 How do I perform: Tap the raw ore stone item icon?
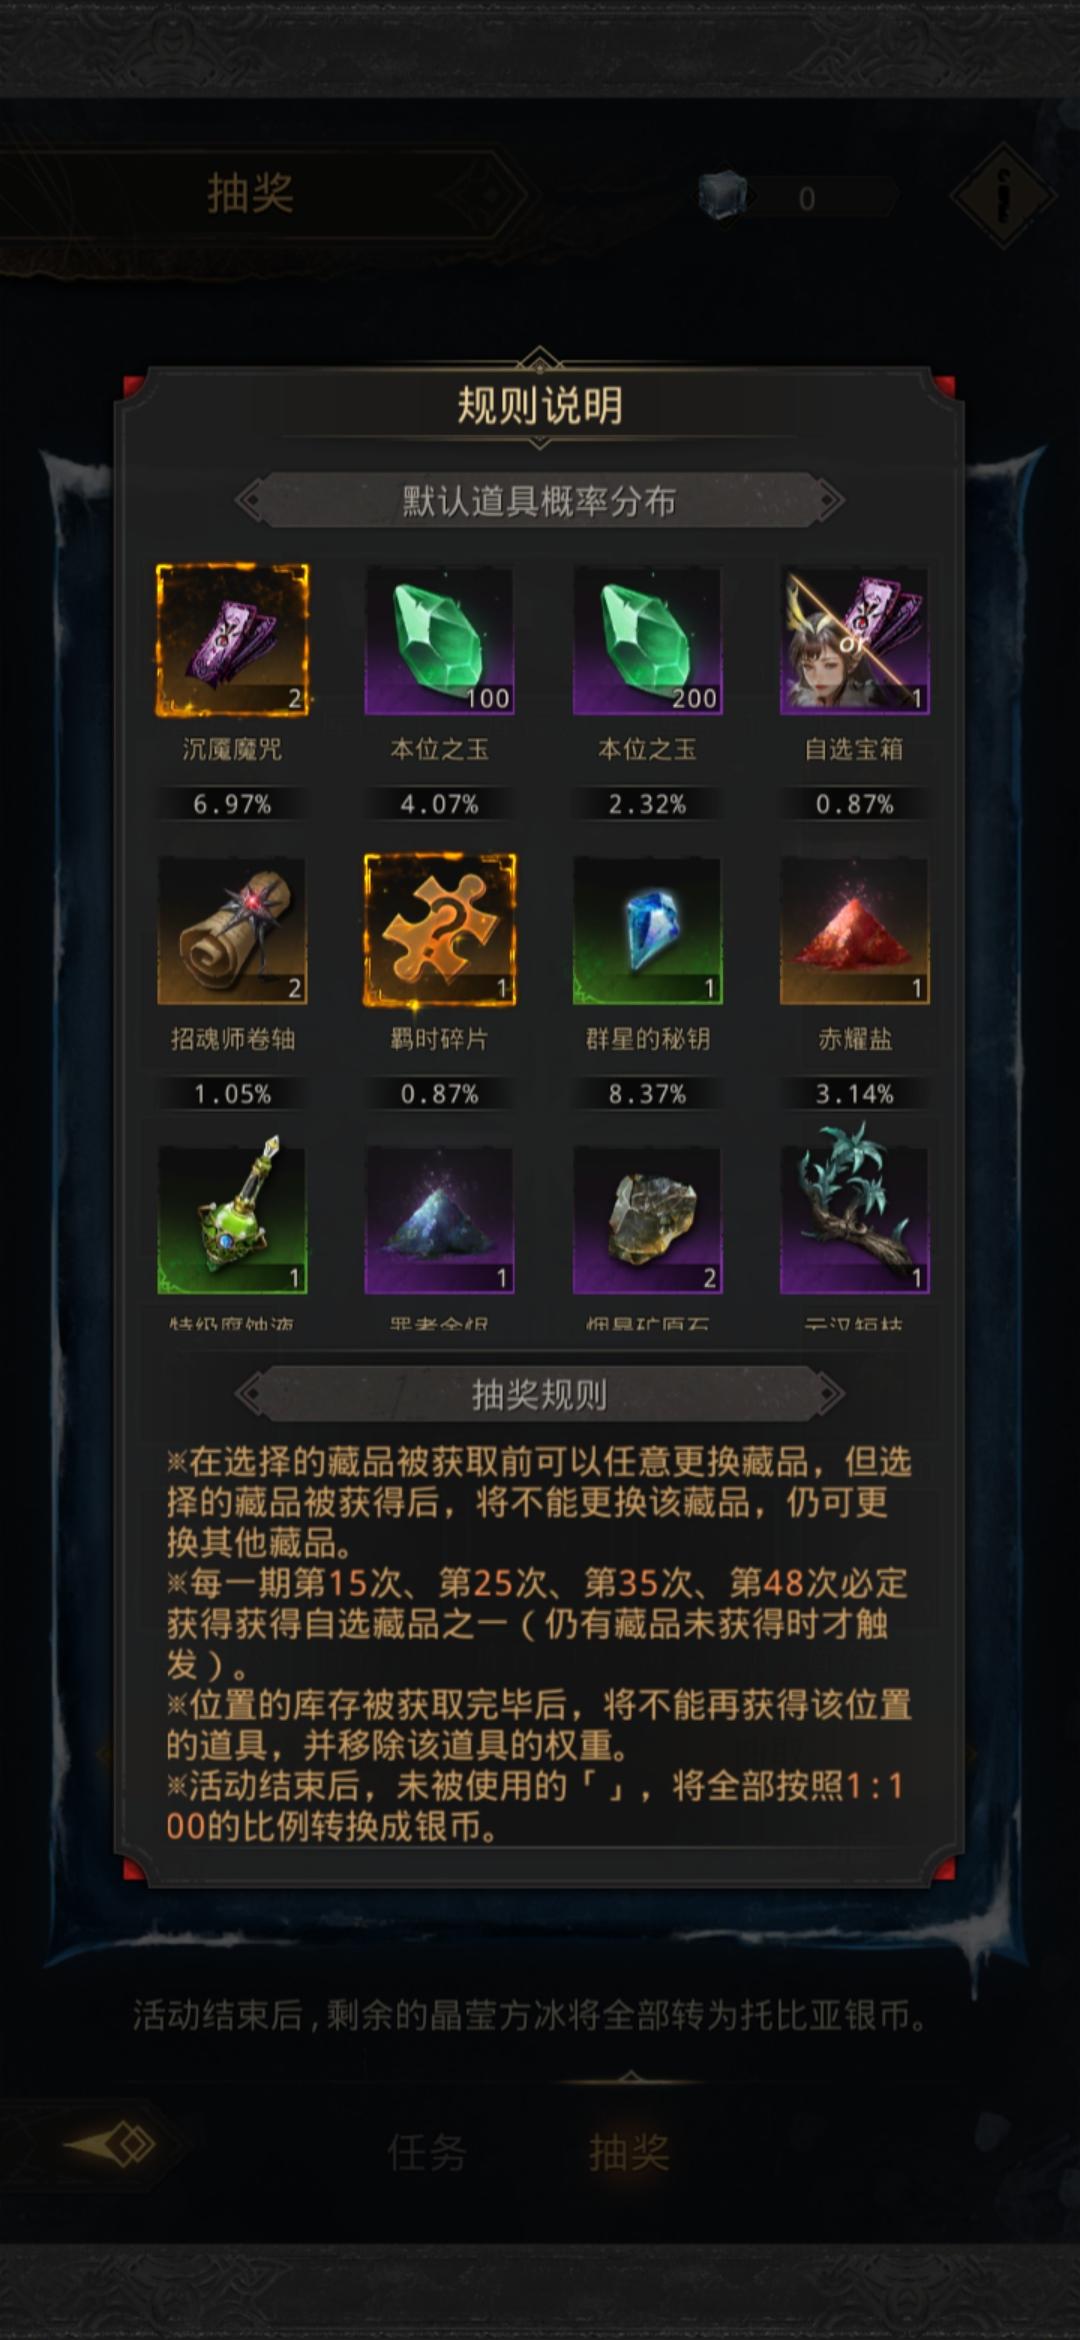[x=647, y=1219]
